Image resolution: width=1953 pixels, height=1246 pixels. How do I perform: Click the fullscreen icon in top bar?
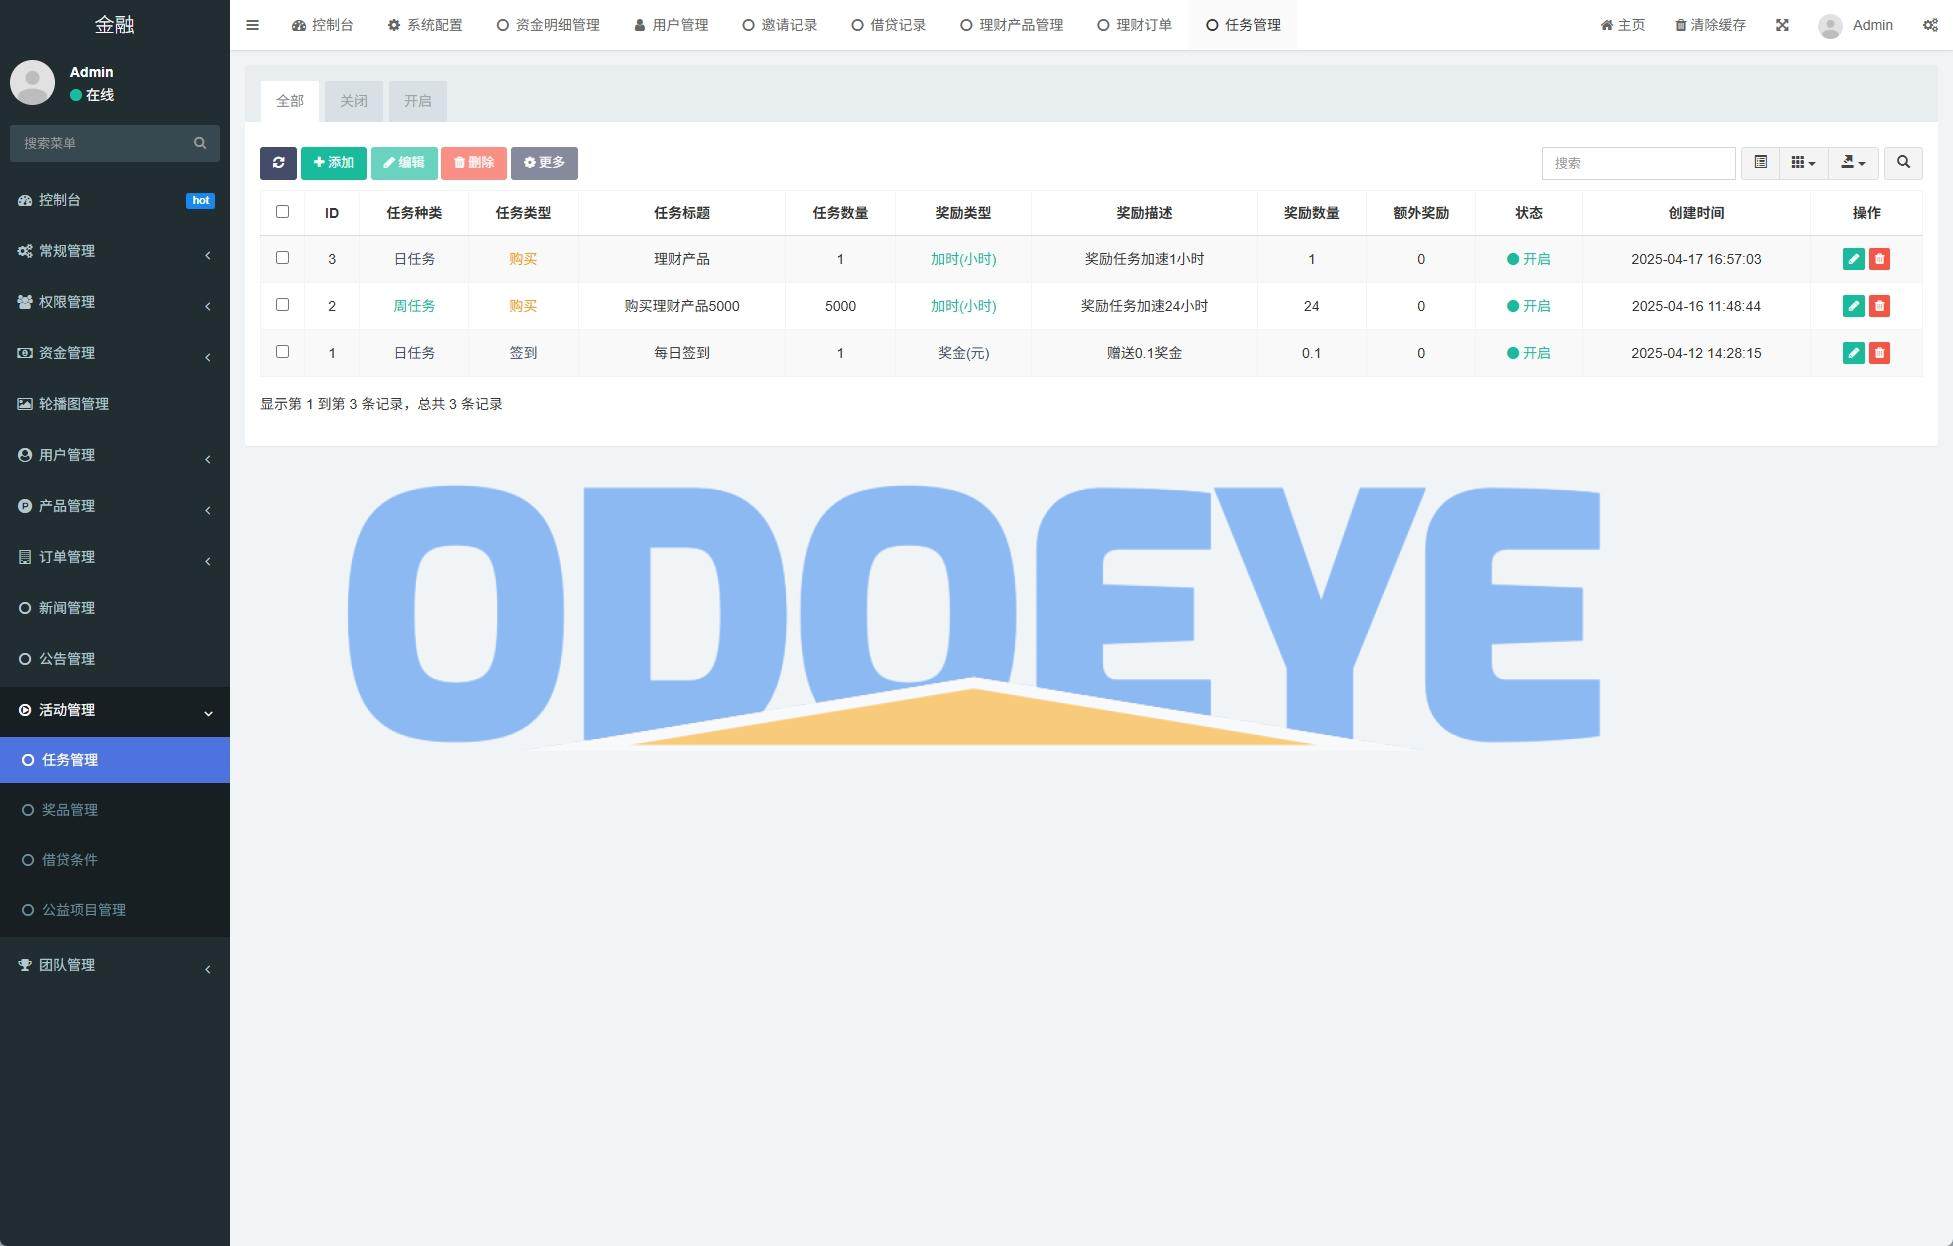(1782, 25)
